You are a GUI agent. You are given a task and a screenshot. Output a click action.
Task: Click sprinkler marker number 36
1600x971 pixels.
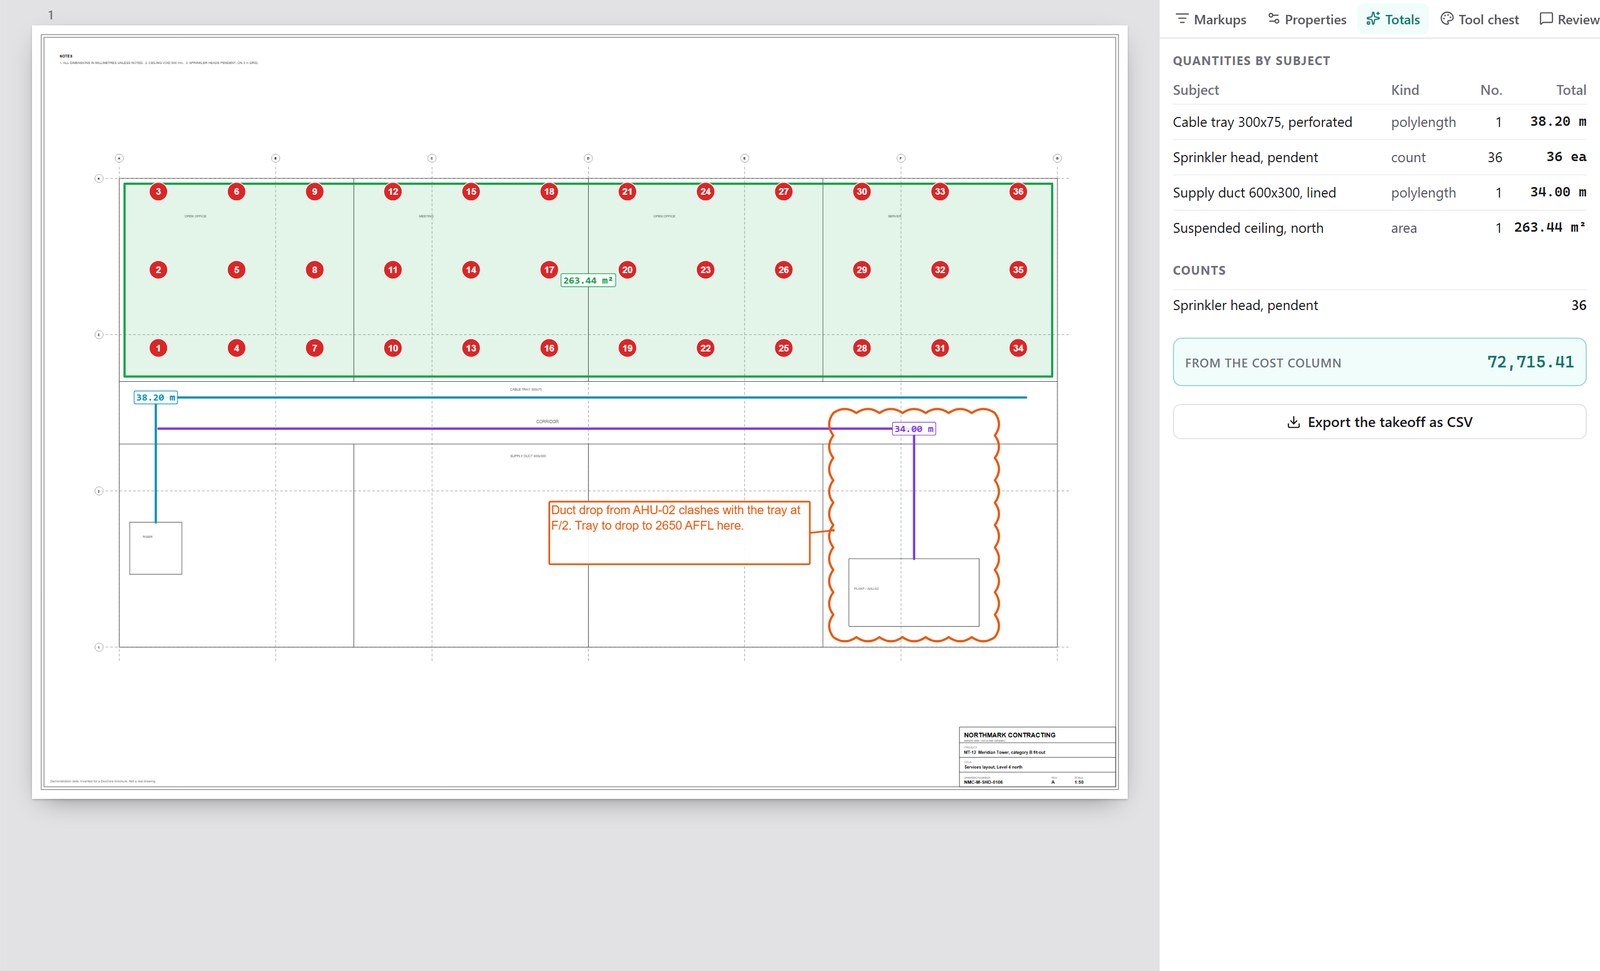coord(1018,192)
